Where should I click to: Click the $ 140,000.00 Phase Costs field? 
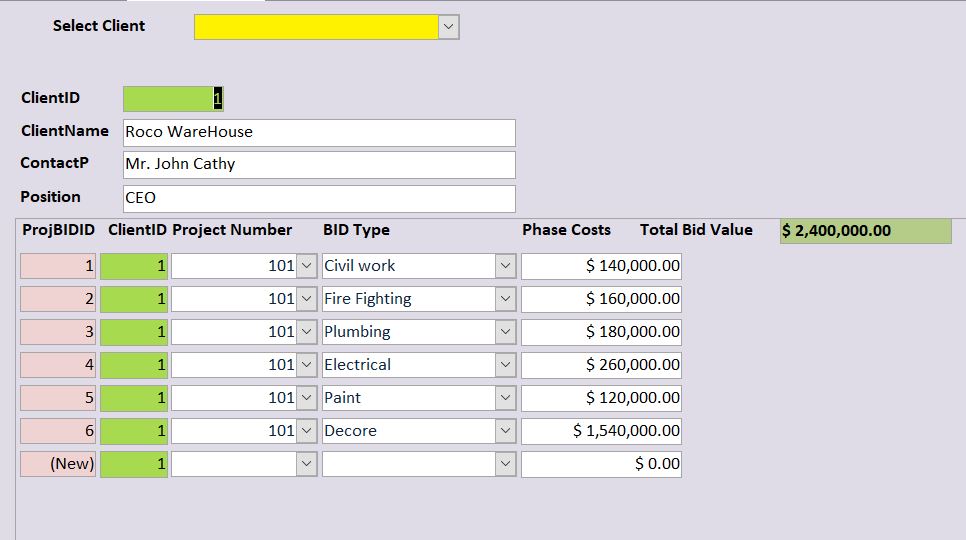[x=601, y=266]
